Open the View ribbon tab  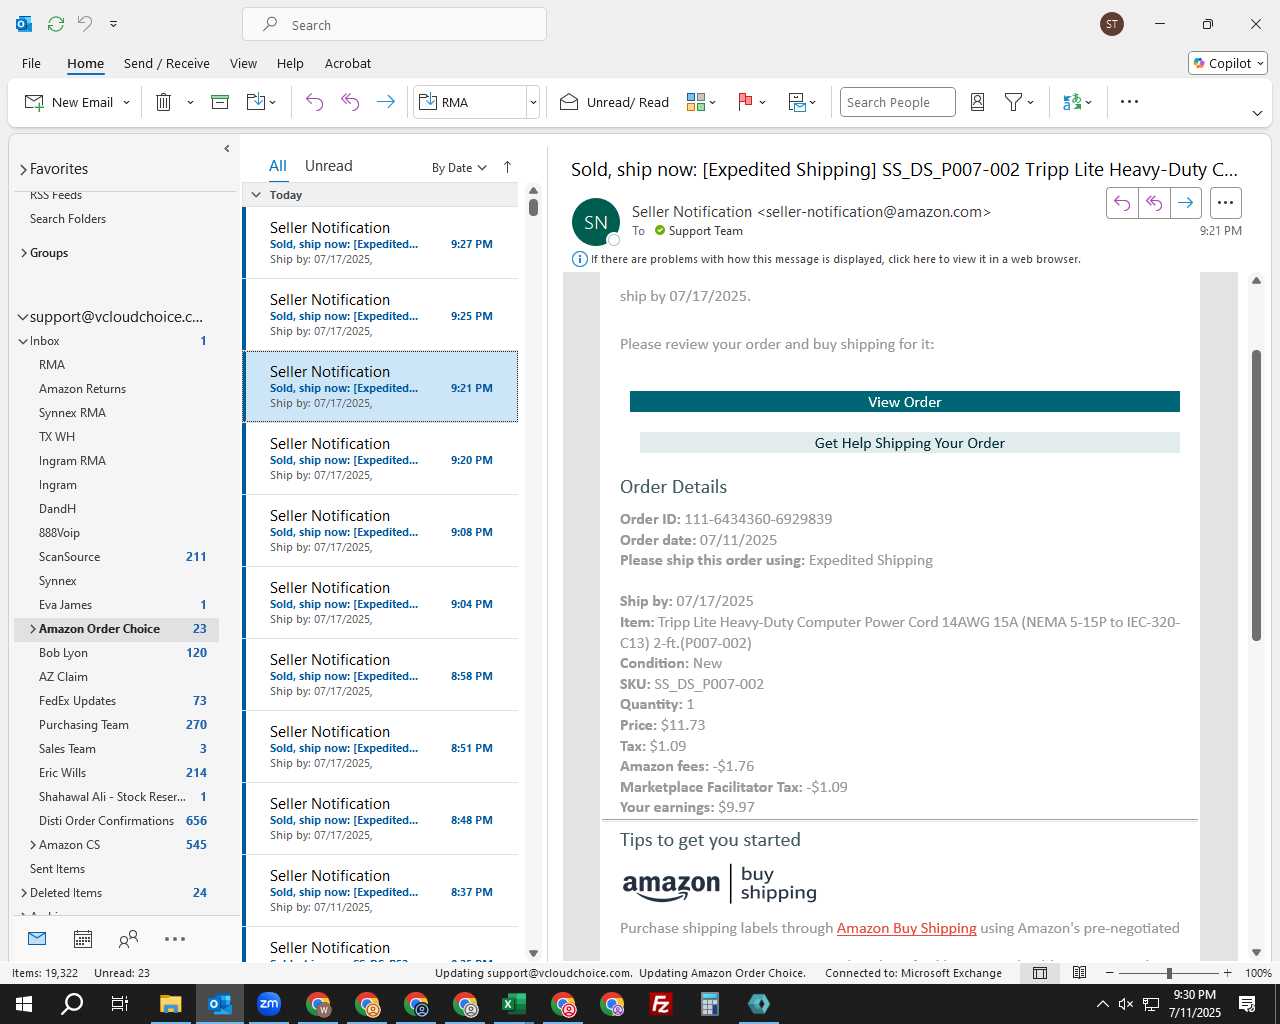(x=243, y=63)
